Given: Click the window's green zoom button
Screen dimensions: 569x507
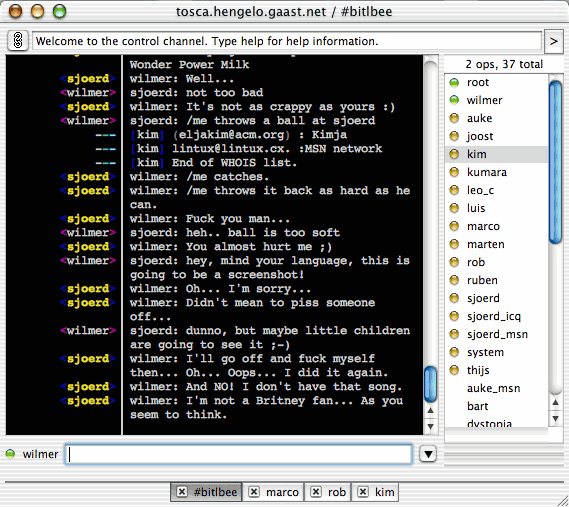Looking at the screenshot, I should tap(59, 12).
